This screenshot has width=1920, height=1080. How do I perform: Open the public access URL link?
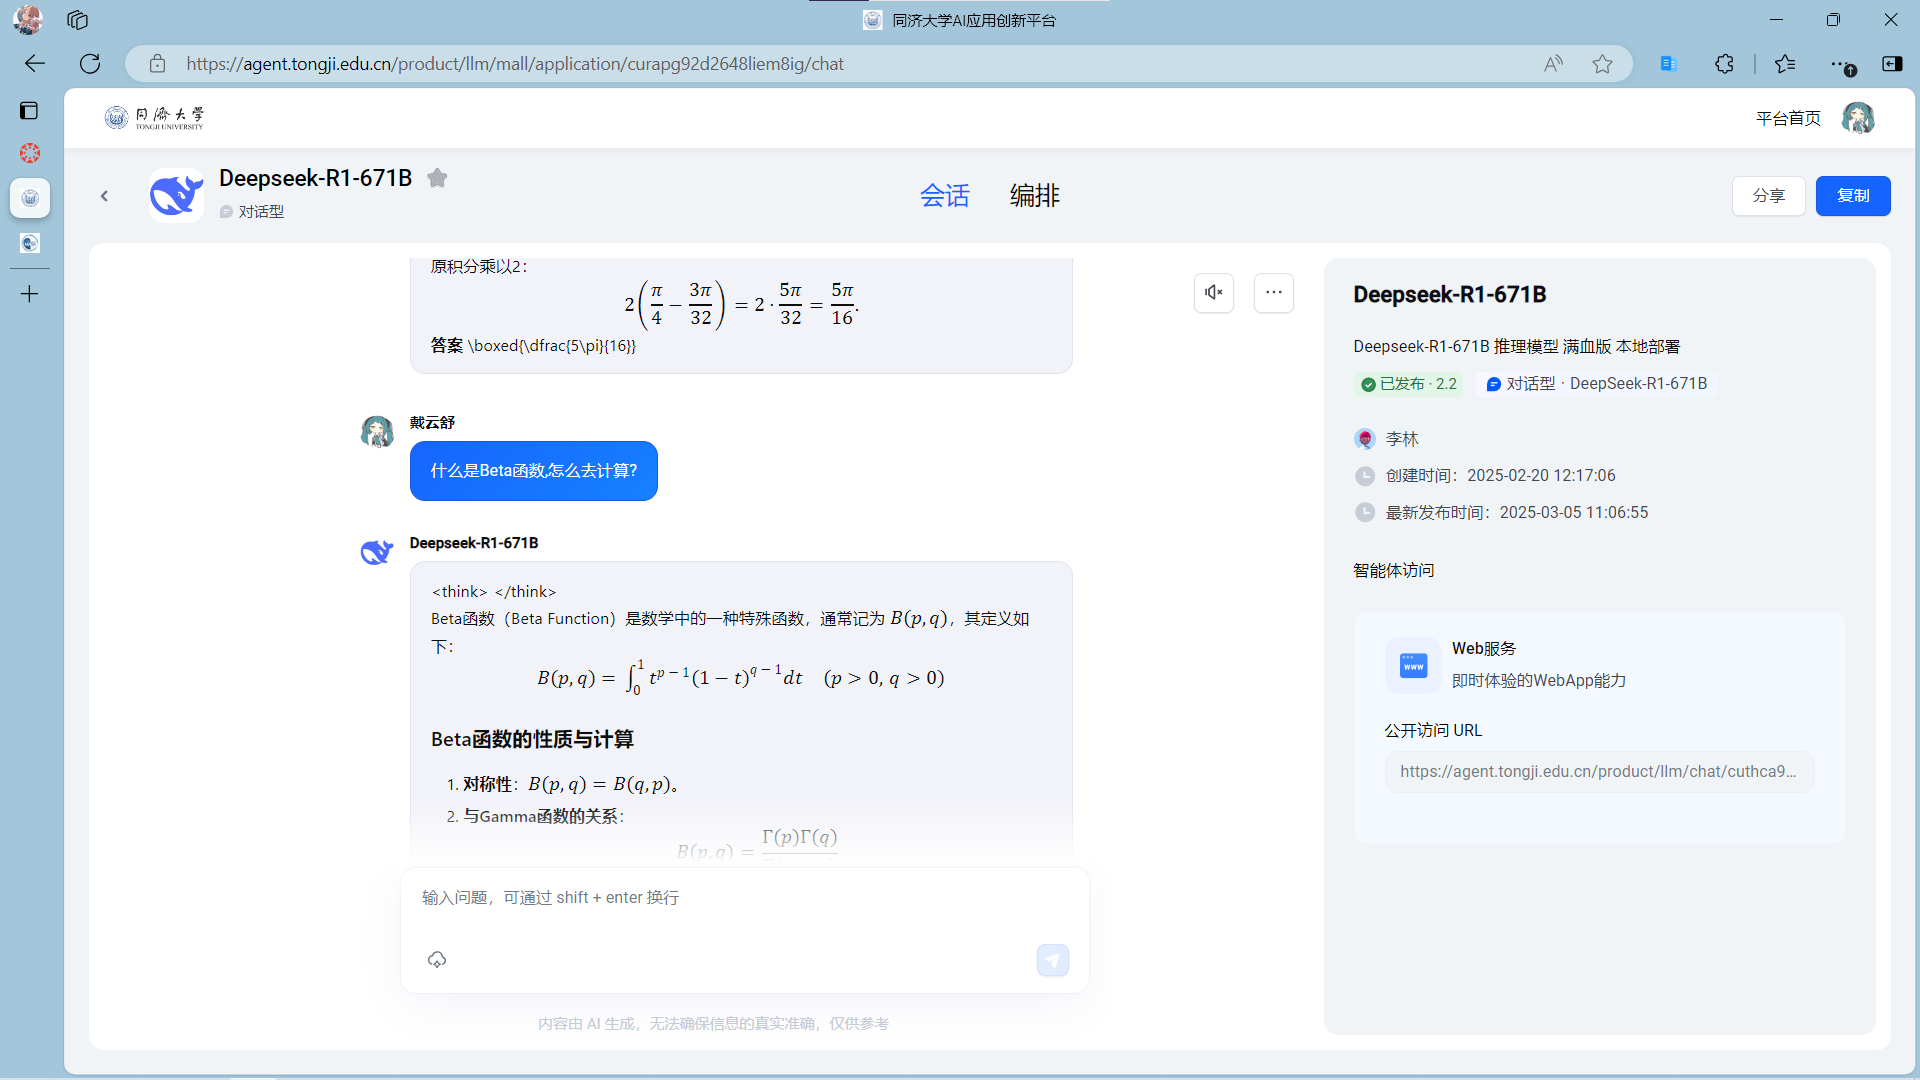tap(1598, 772)
